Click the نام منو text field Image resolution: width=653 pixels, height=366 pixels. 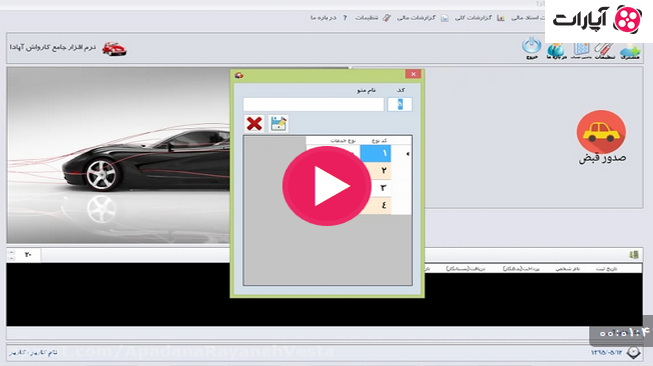pyautogui.click(x=313, y=105)
